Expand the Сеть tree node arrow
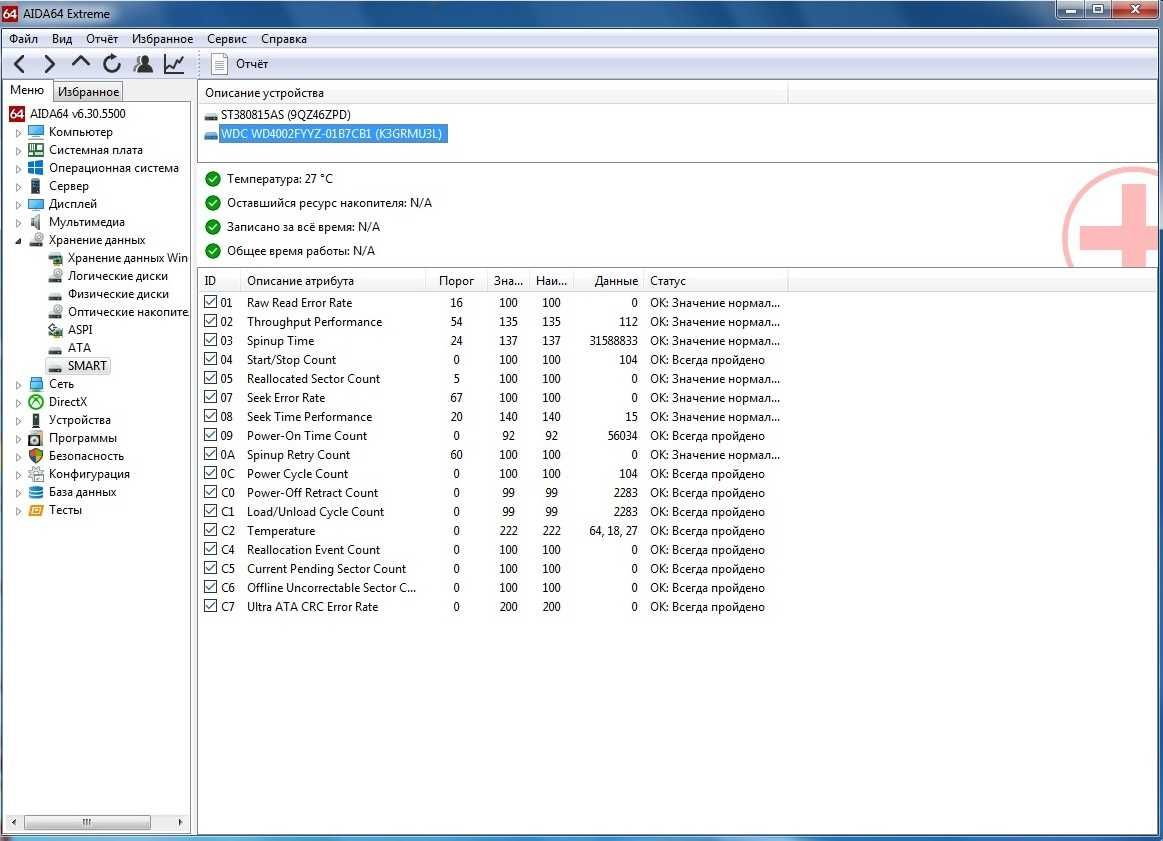This screenshot has width=1163, height=841. 19,385
